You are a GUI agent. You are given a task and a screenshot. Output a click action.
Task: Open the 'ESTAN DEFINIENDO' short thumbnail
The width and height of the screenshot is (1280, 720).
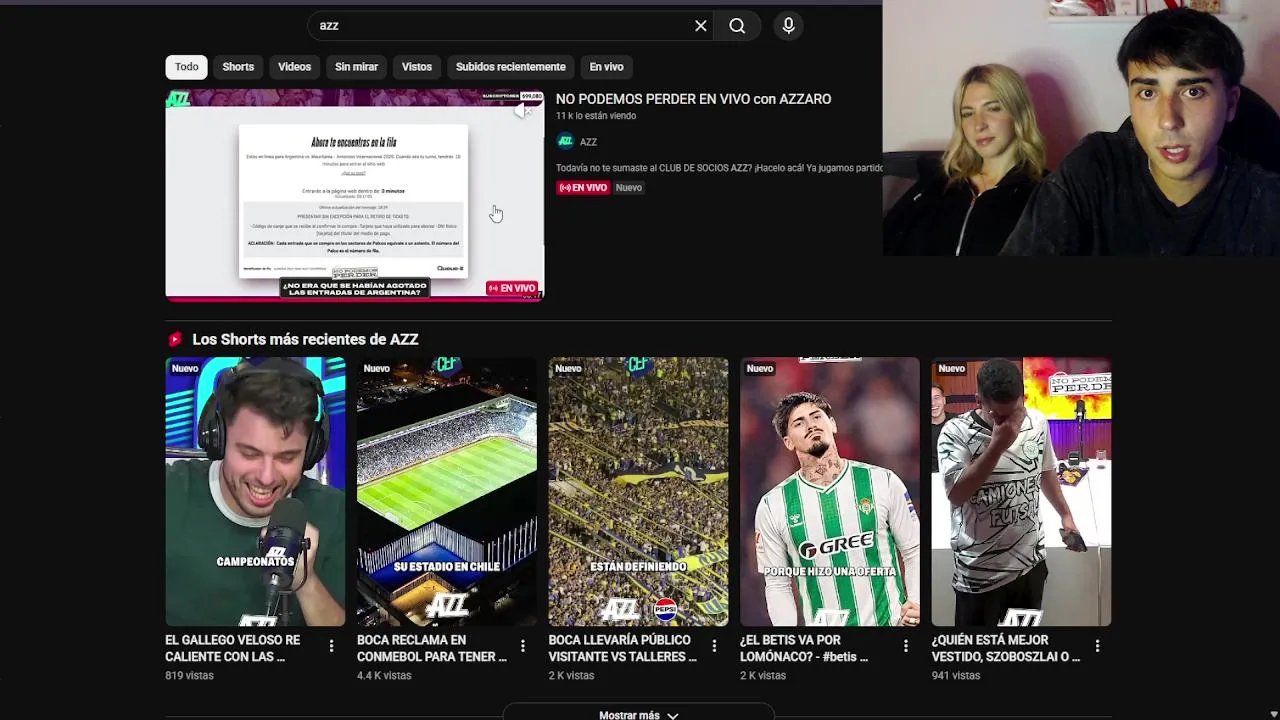(638, 492)
